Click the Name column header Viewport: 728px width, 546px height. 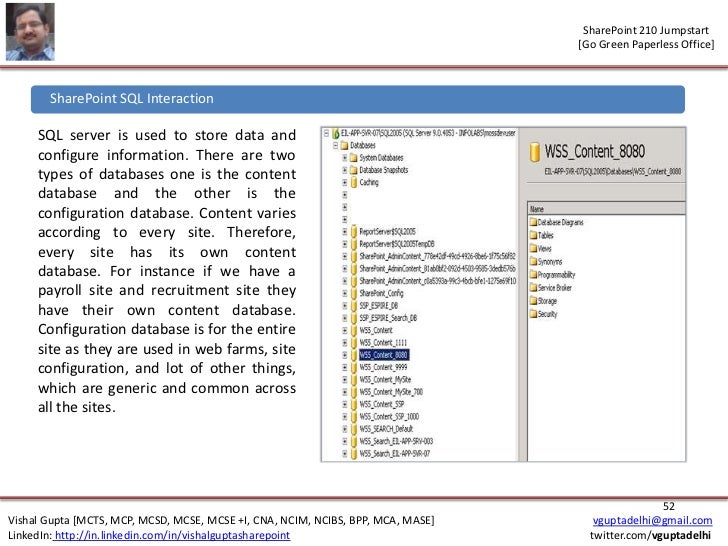tap(606, 209)
